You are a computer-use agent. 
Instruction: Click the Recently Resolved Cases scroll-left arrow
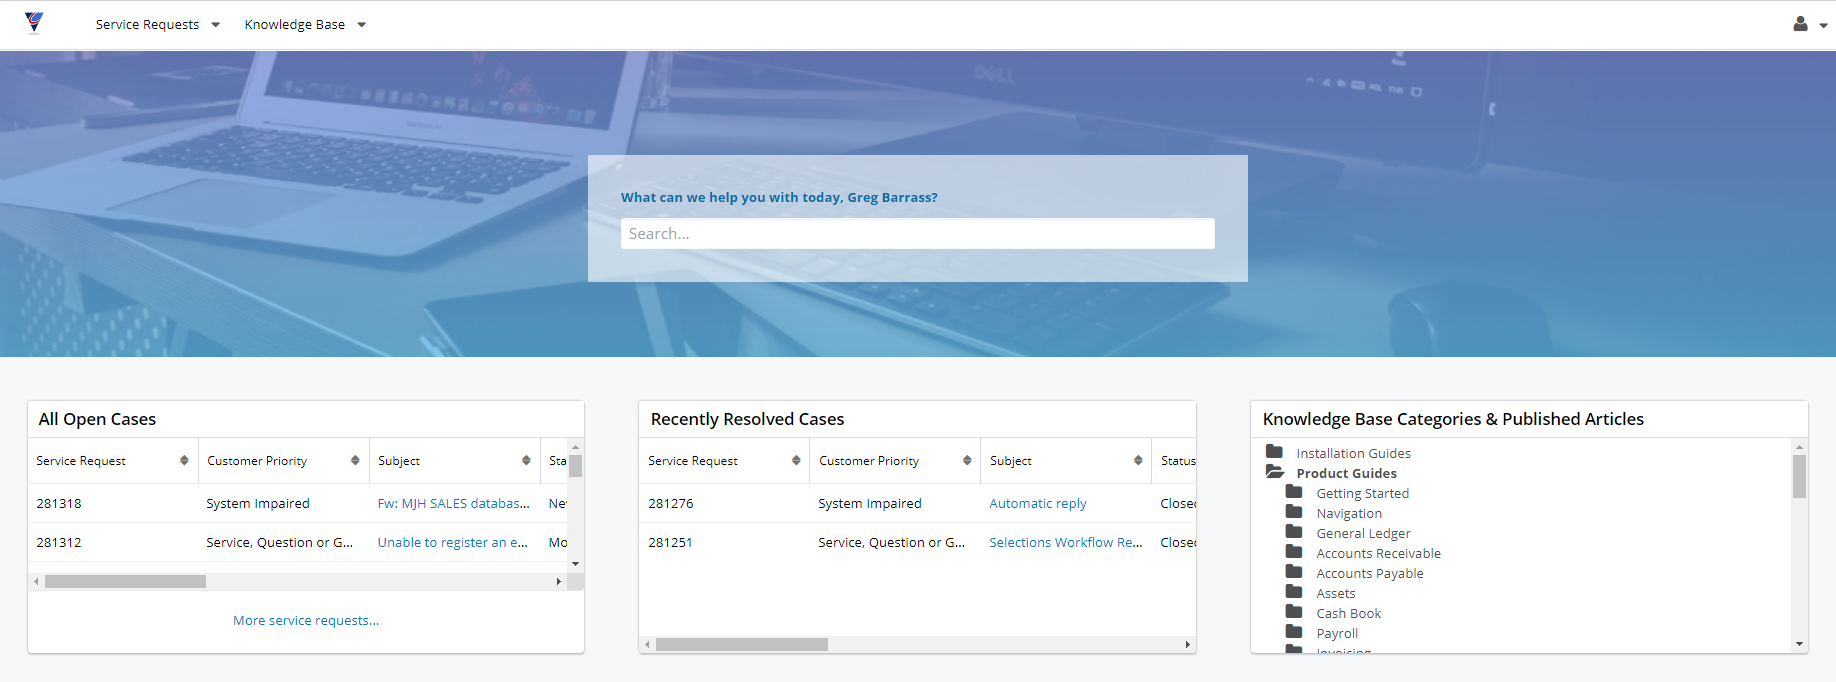point(648,645)
